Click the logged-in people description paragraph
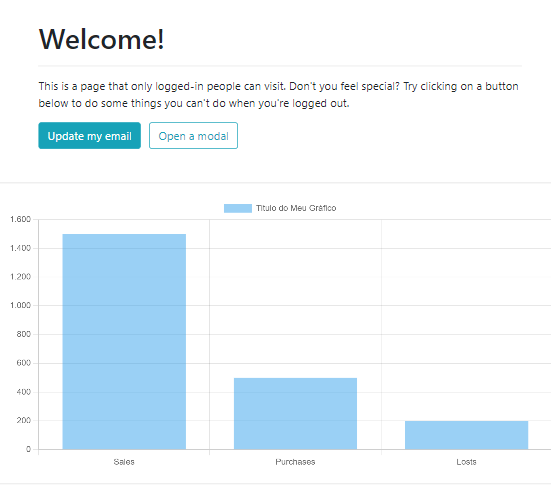The height and width of the screenshot is (493, 551). coord(279,95)
